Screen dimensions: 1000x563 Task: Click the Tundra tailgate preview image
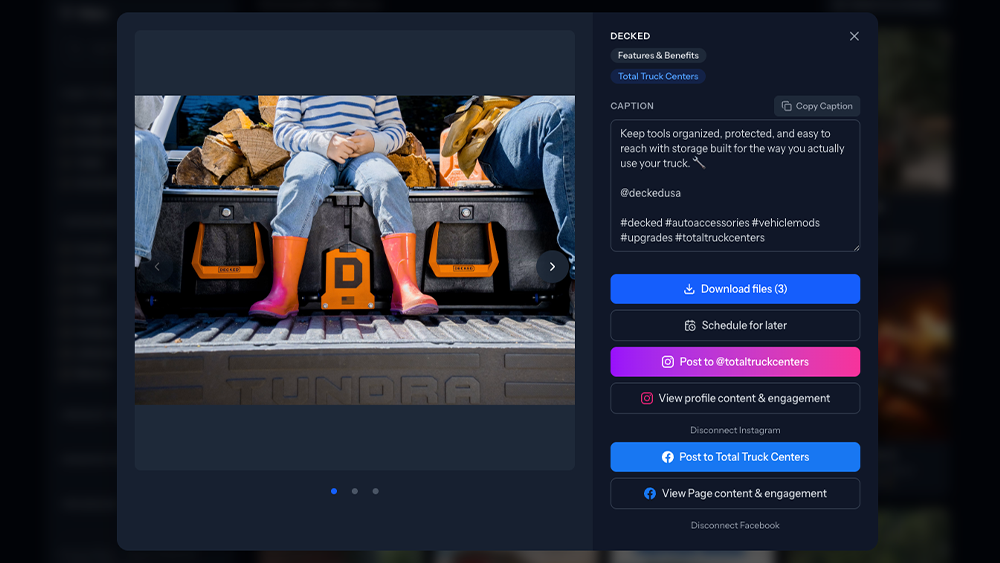pos(355,250)
